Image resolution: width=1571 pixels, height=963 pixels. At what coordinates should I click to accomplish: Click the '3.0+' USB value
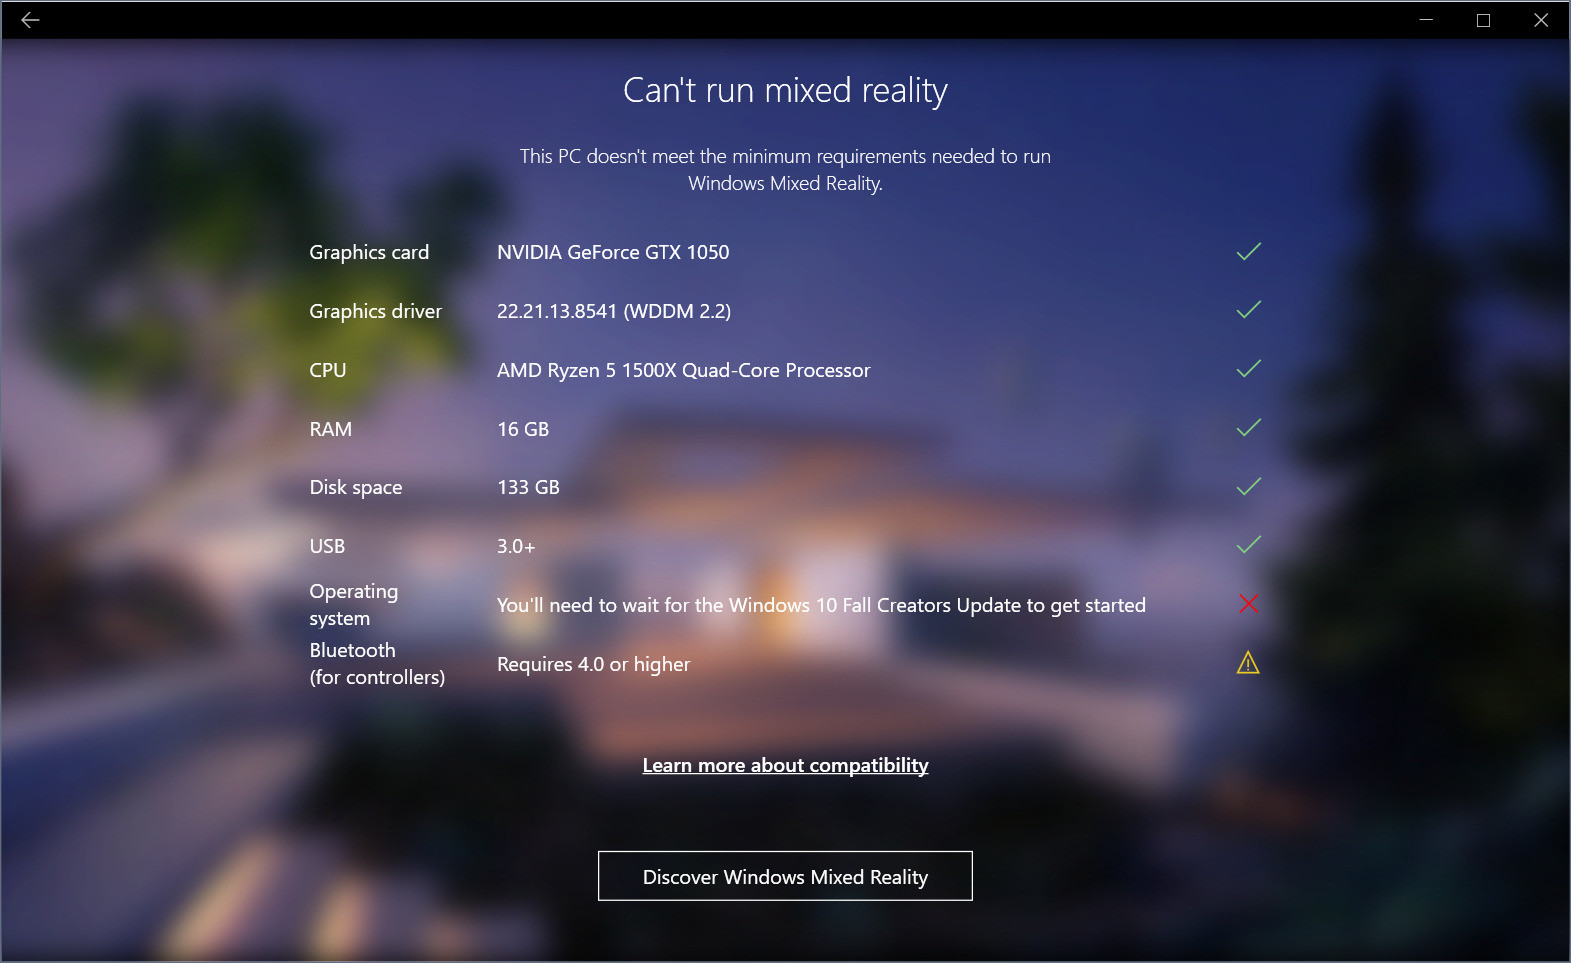516,546
